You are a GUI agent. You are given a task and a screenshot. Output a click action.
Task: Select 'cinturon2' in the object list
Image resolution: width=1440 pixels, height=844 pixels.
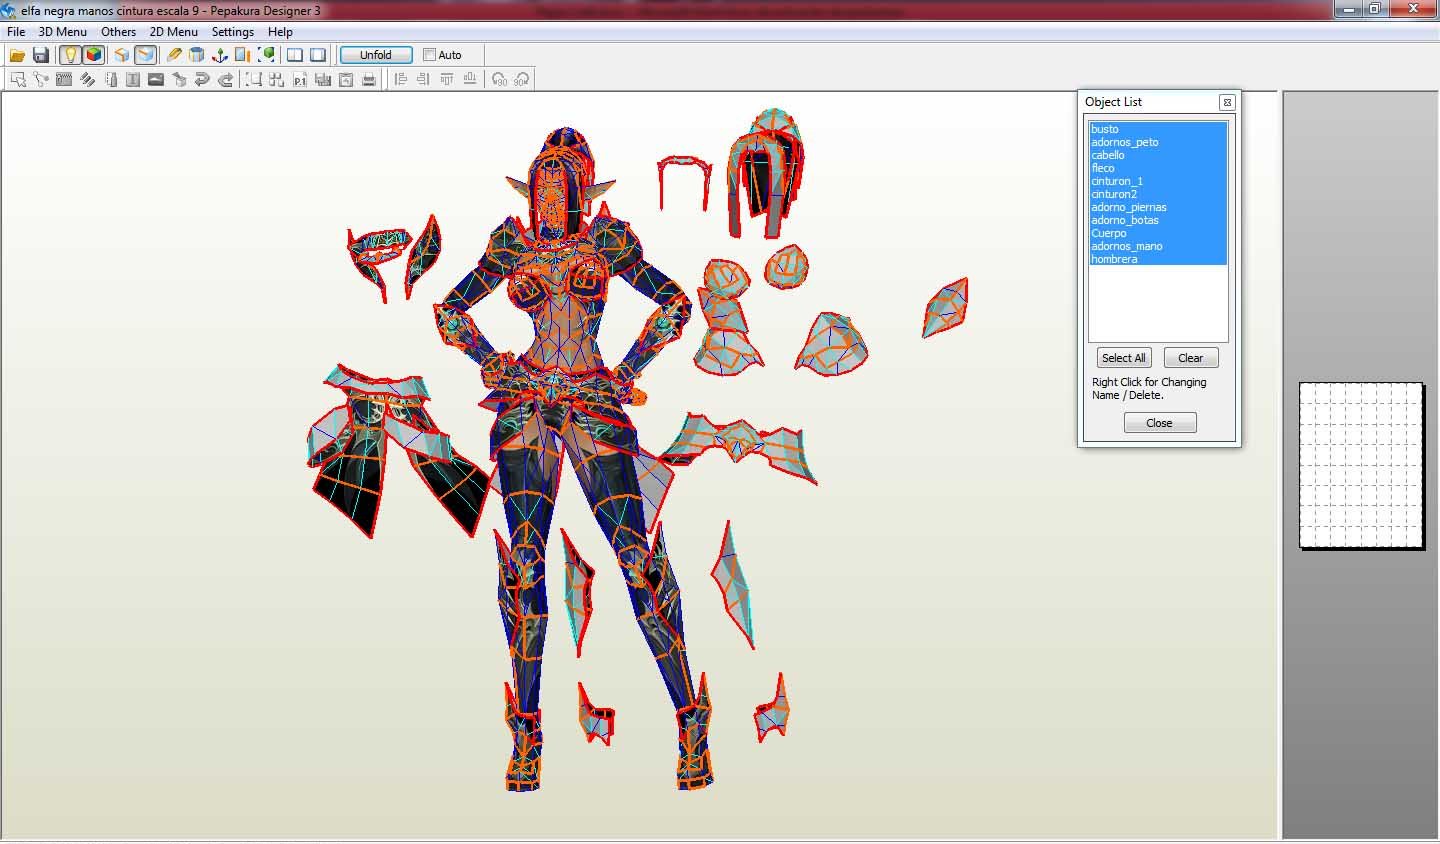(x=1158, y=194)
